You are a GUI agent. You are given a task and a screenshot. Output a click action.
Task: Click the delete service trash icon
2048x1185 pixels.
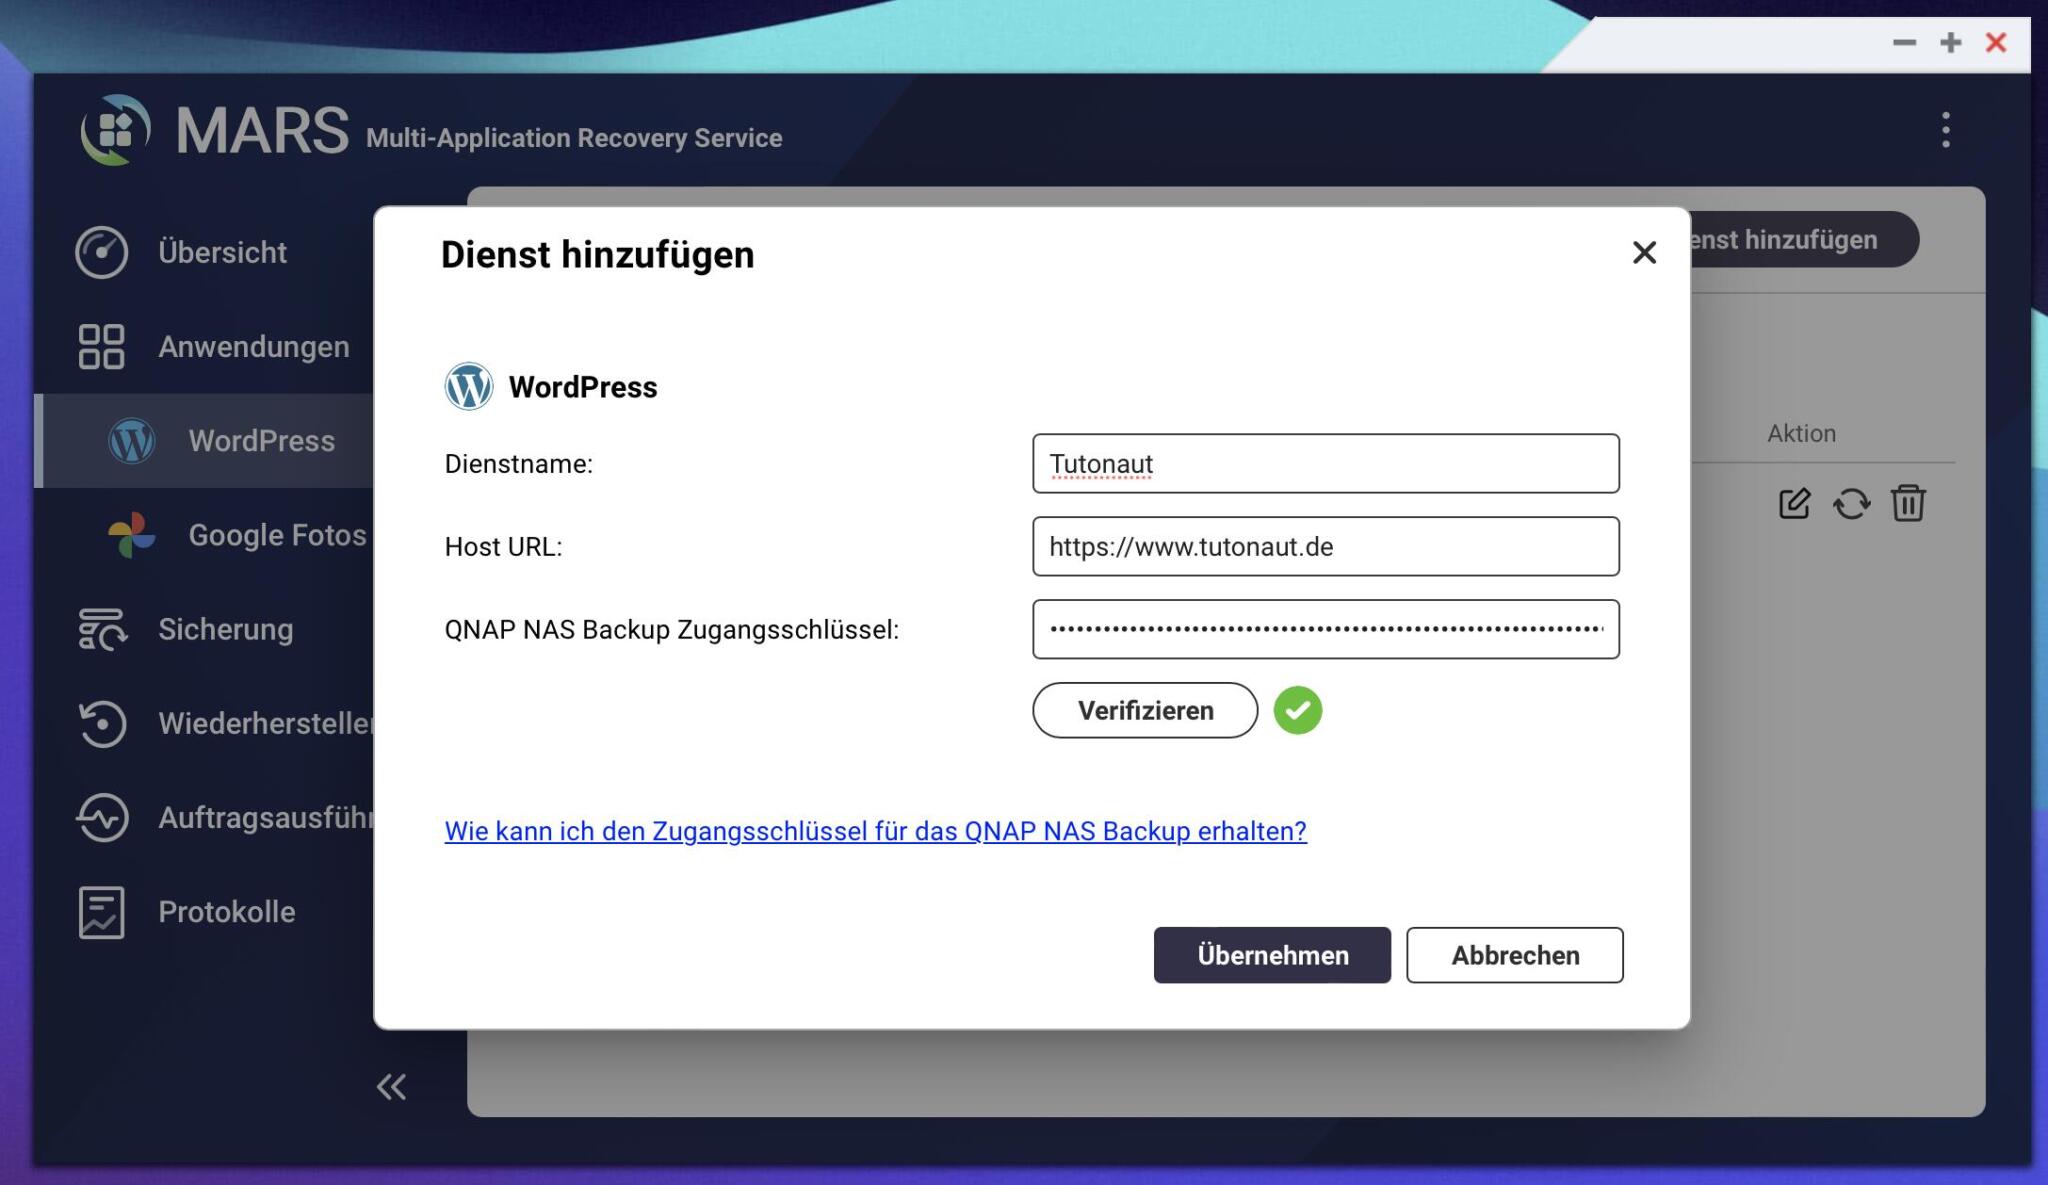(1908, 503)
